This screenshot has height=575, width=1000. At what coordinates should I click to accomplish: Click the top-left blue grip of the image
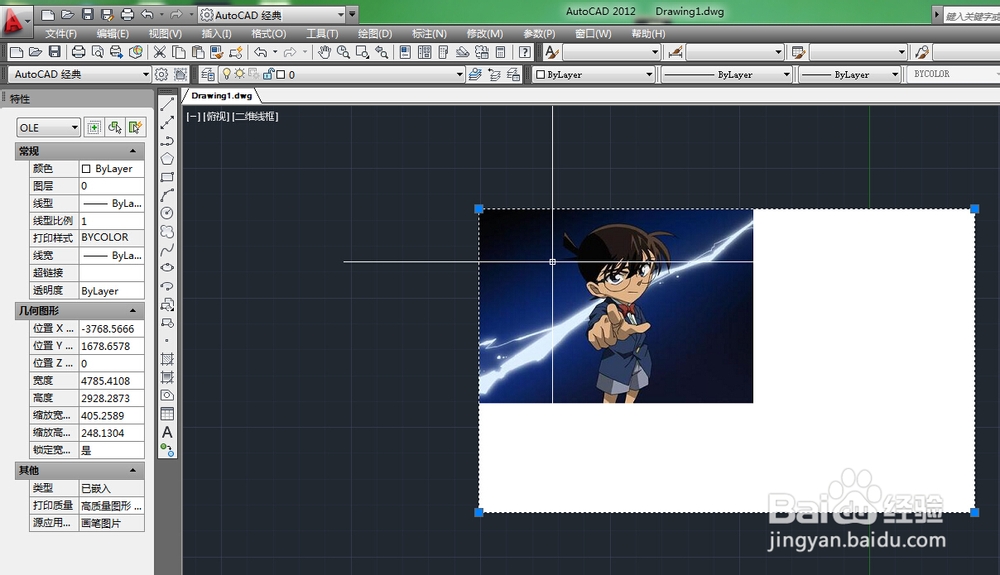pos(479,208)
